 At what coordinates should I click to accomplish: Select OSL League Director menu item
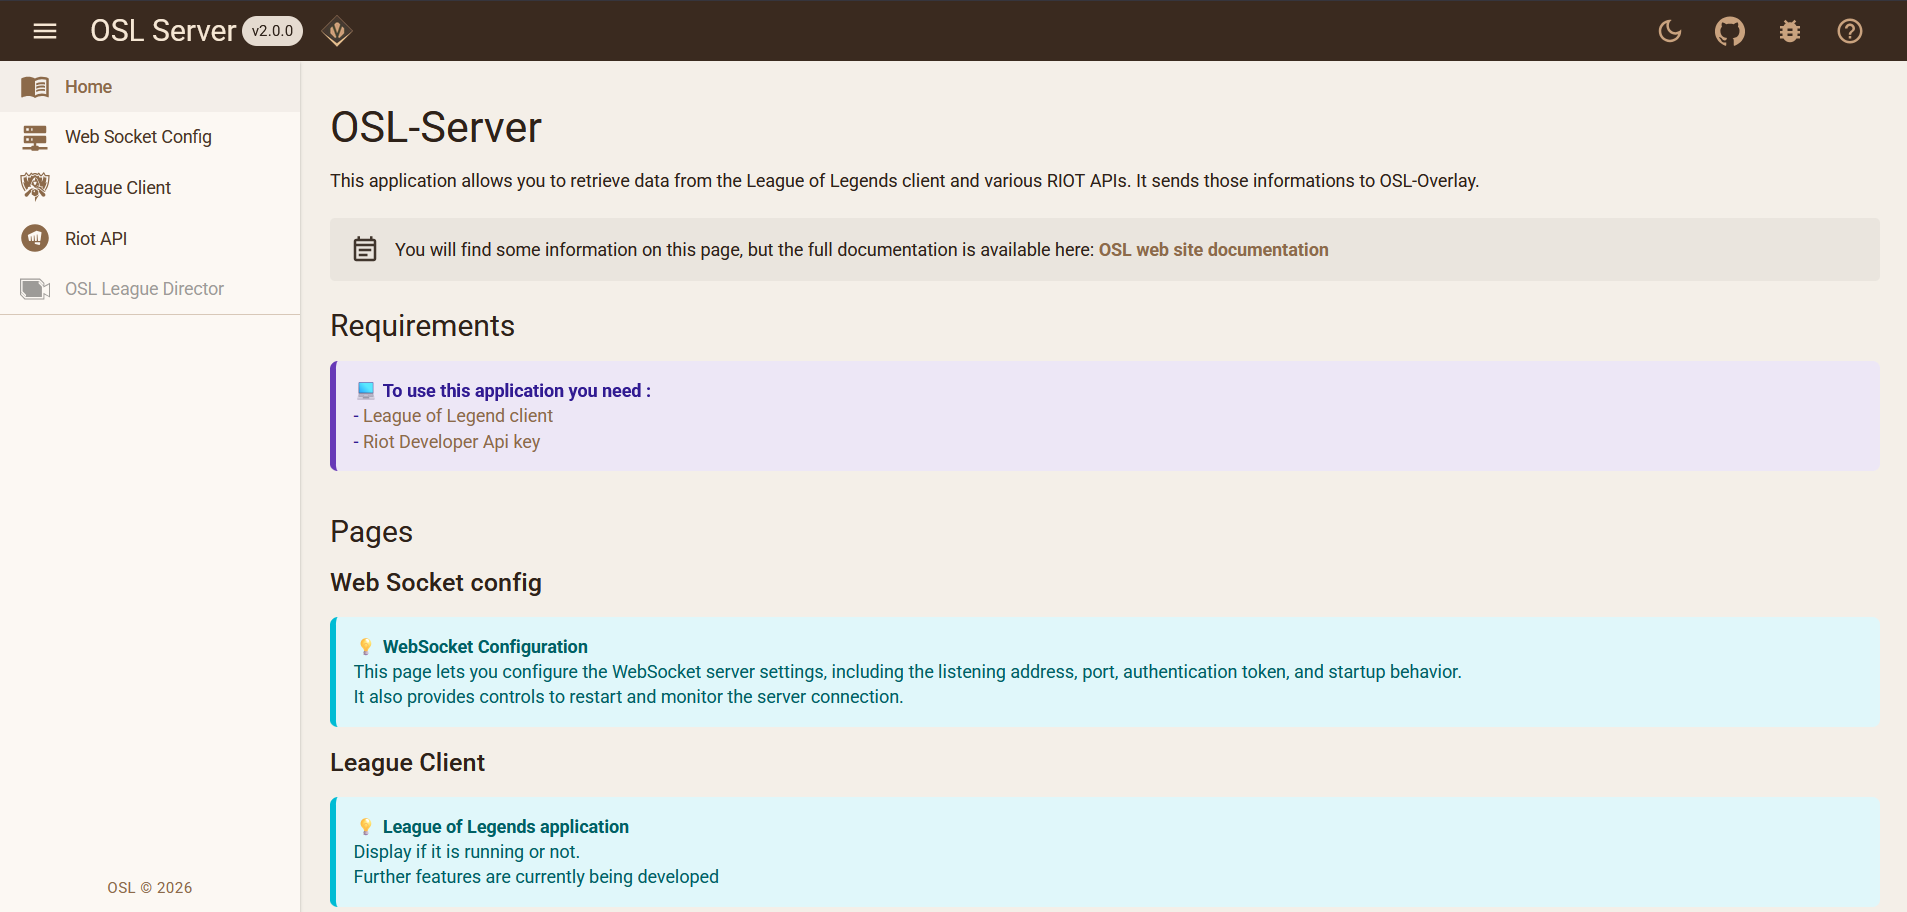[x=150, y=289]
